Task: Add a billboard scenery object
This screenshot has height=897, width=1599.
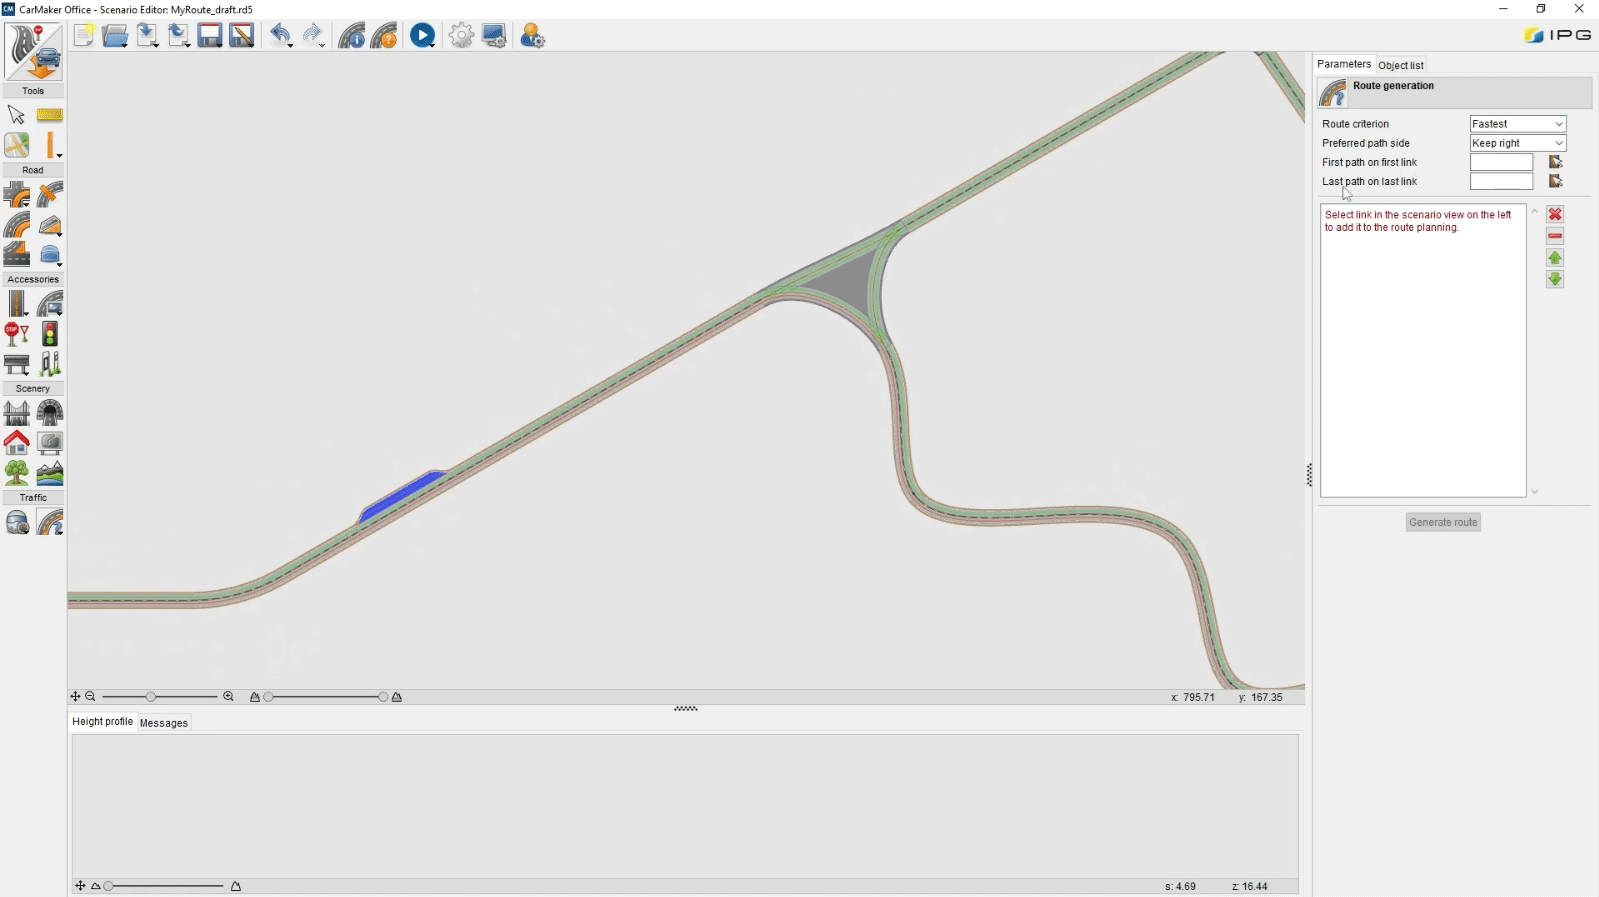Action: [50, 442]
